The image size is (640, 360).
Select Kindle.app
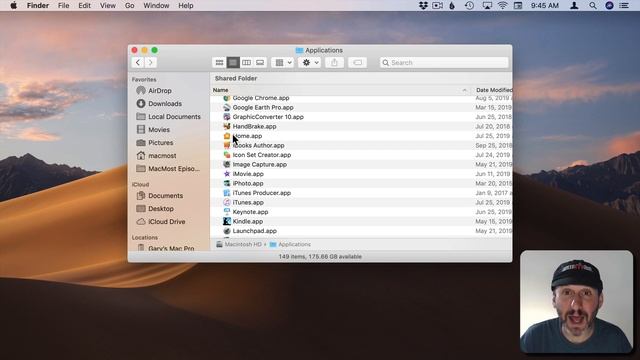coord(248,222)
